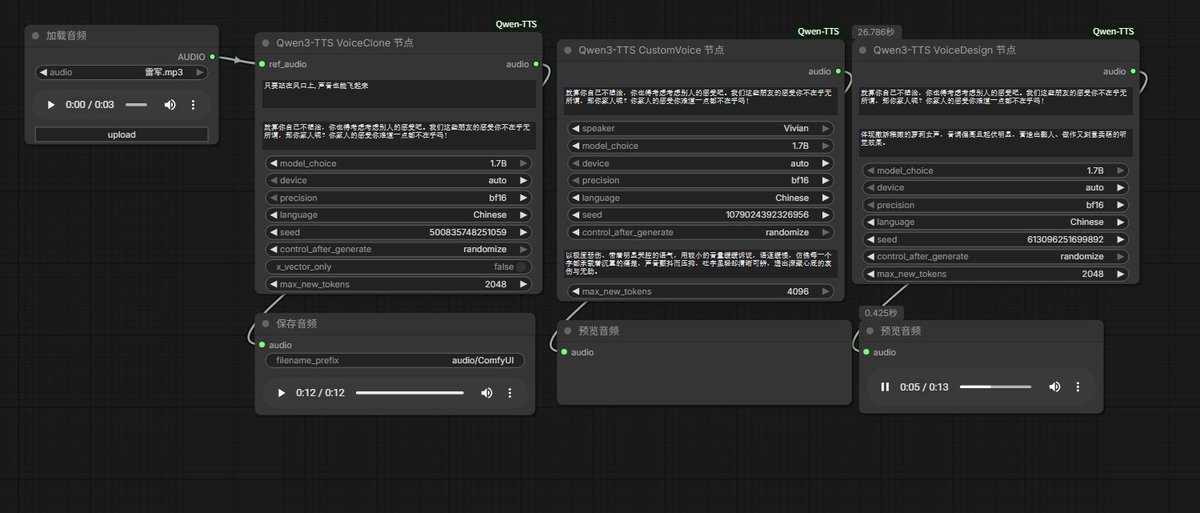Play the 雷军.mp3 audio in 加载音频 node
The height and width of the screenshot is (513, 1200).
click(x=52, y=105)
